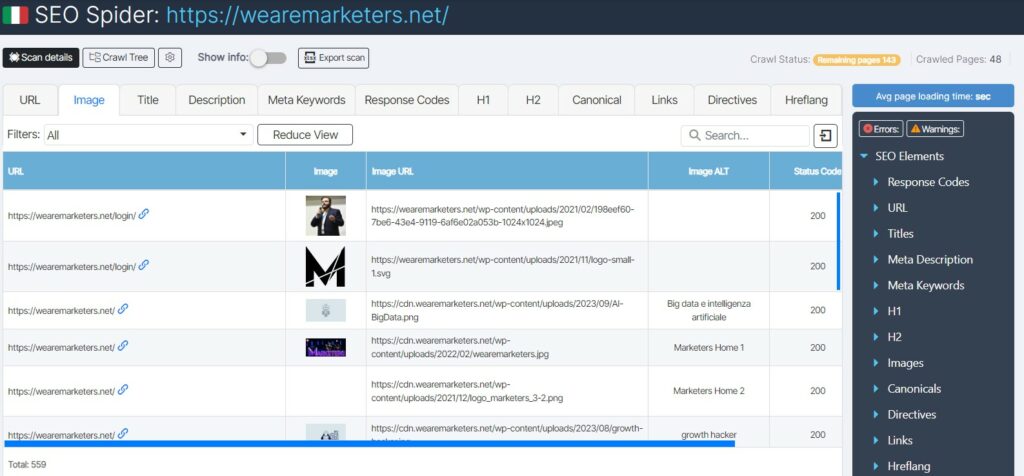Image resolution: width=1024 pixels, height=476 pixels.
Task: Collapse the SEO Elements section
Action: [x=864, y=156]
